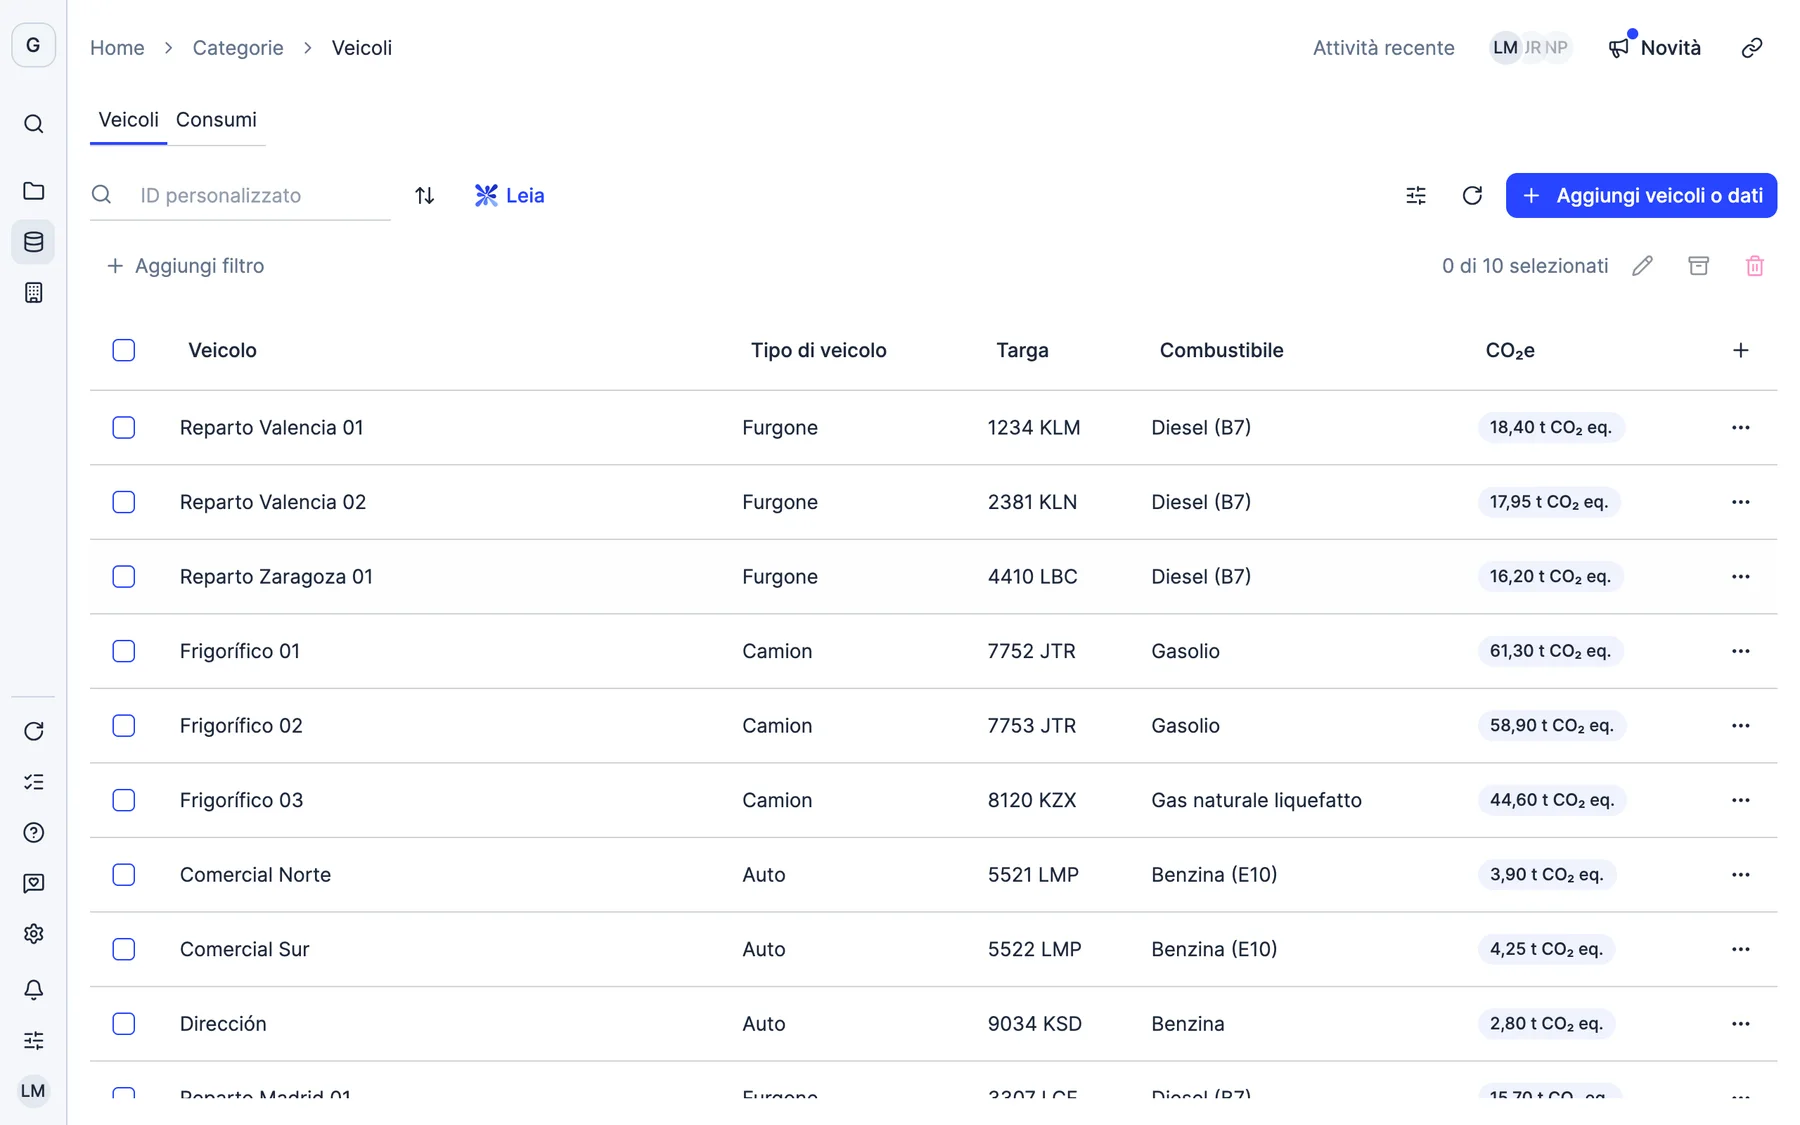This screenshot has height=1125, width=1800.
Task: Open Leia assistant
Action: point(509,195)
